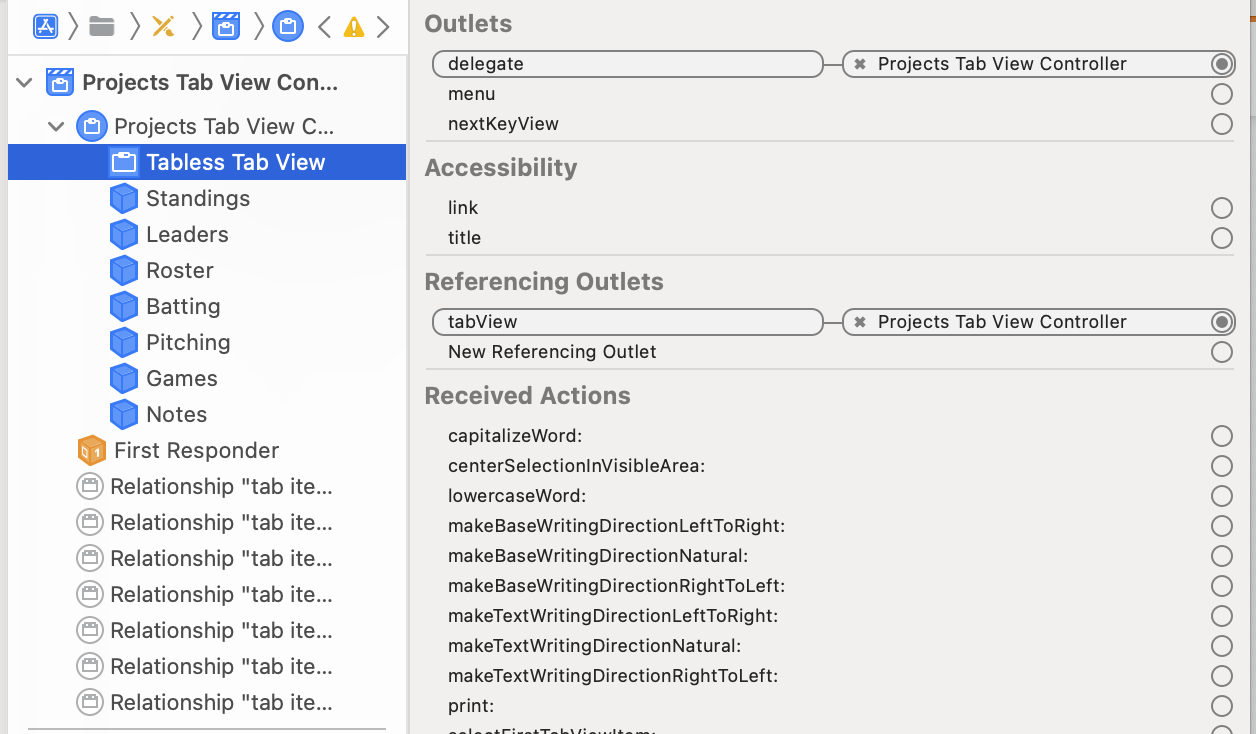Click the crossed tools icon in the jump bar
Viewport: 1256px width, 734px height.
[x=163, y=26]
